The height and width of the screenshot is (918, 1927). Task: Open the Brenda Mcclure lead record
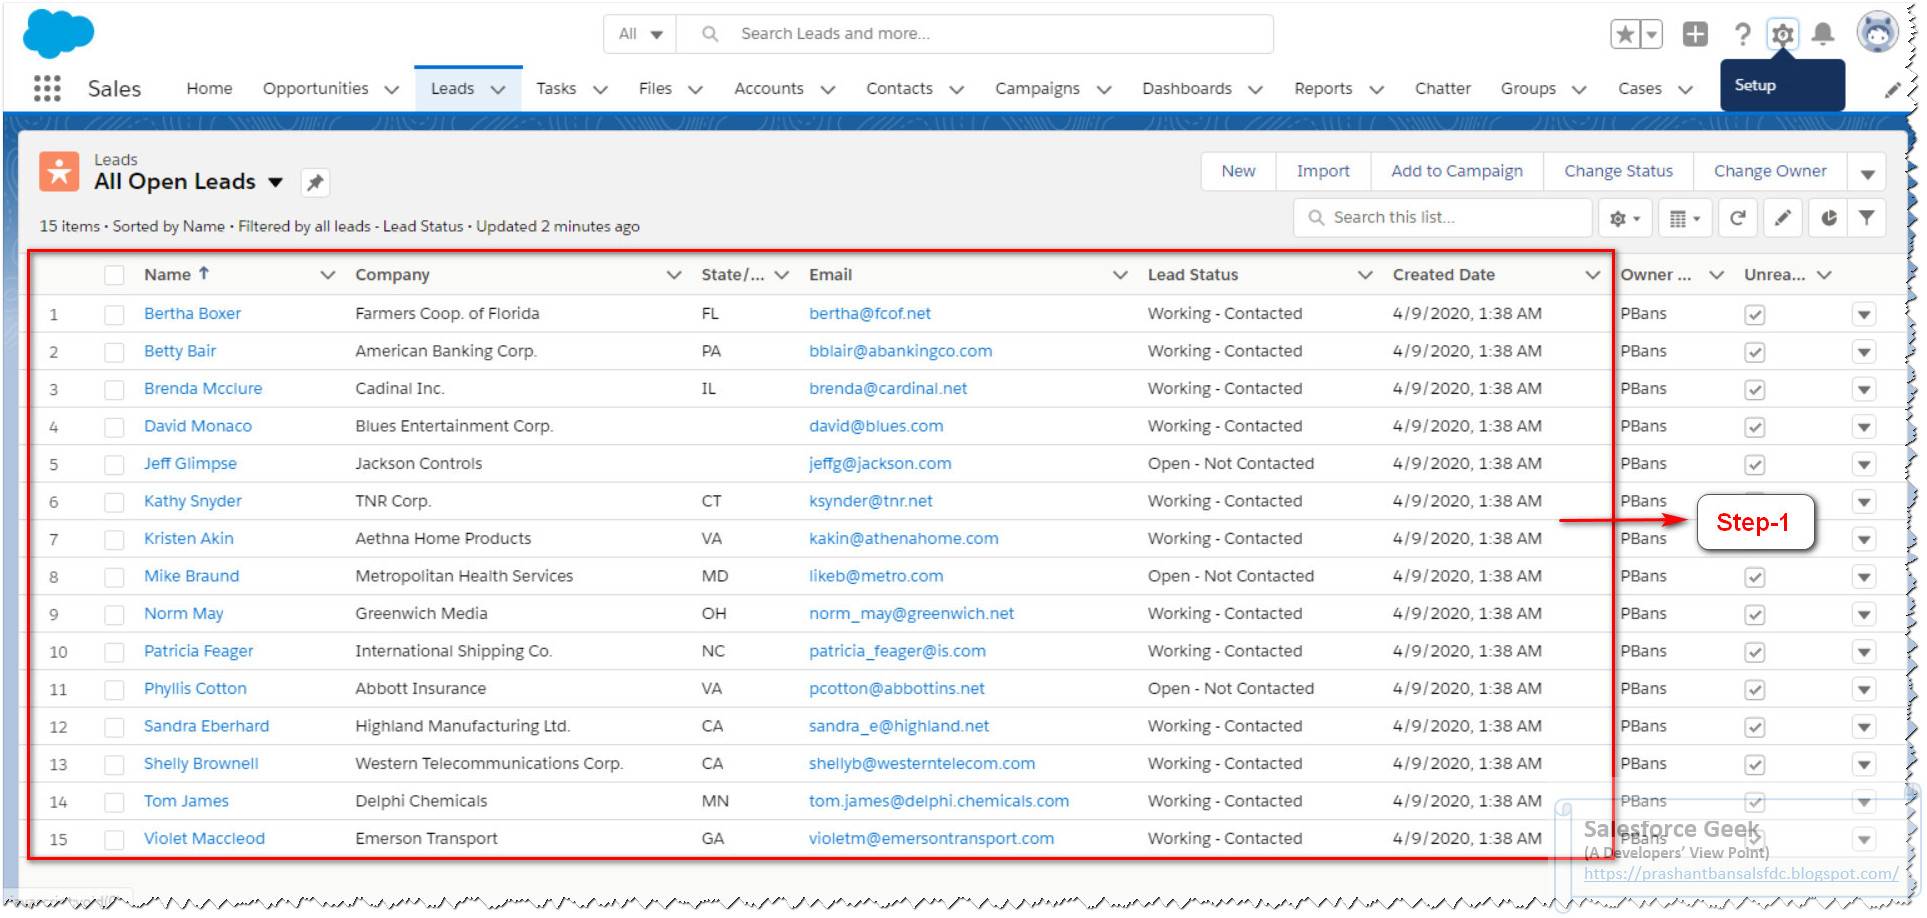(203, 388)
